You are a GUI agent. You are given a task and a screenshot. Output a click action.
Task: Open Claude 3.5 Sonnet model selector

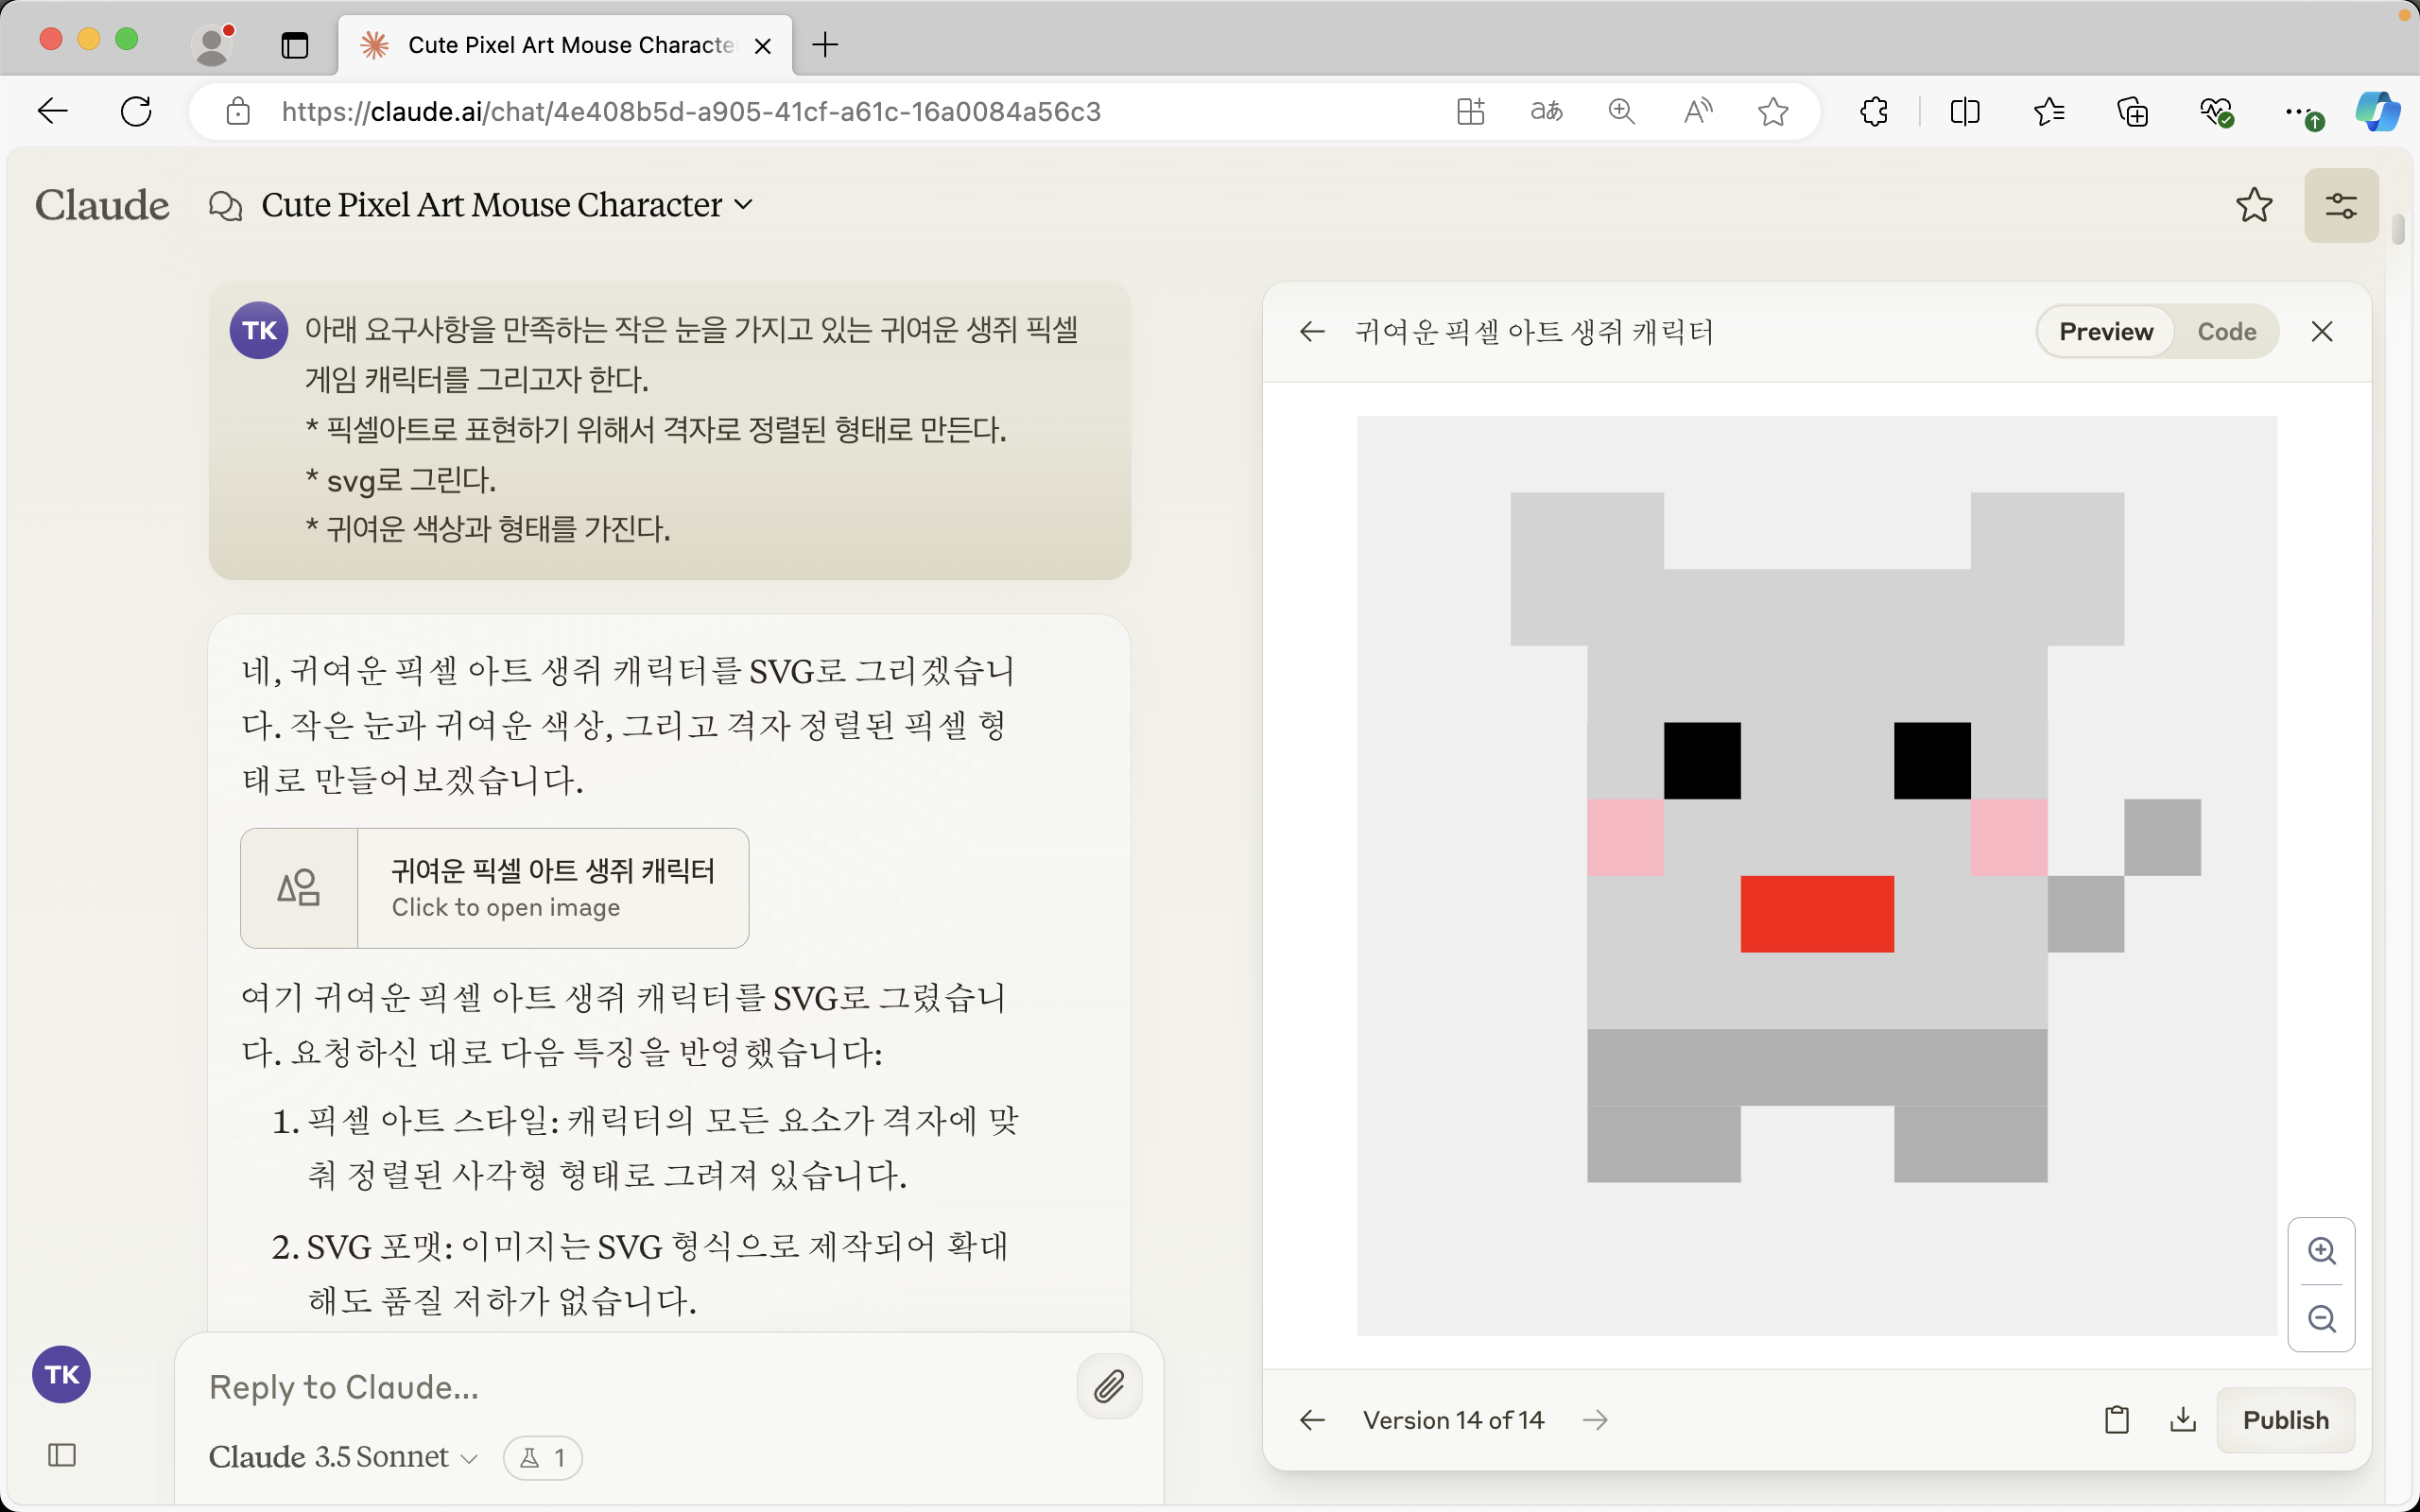pos(343,1457)
